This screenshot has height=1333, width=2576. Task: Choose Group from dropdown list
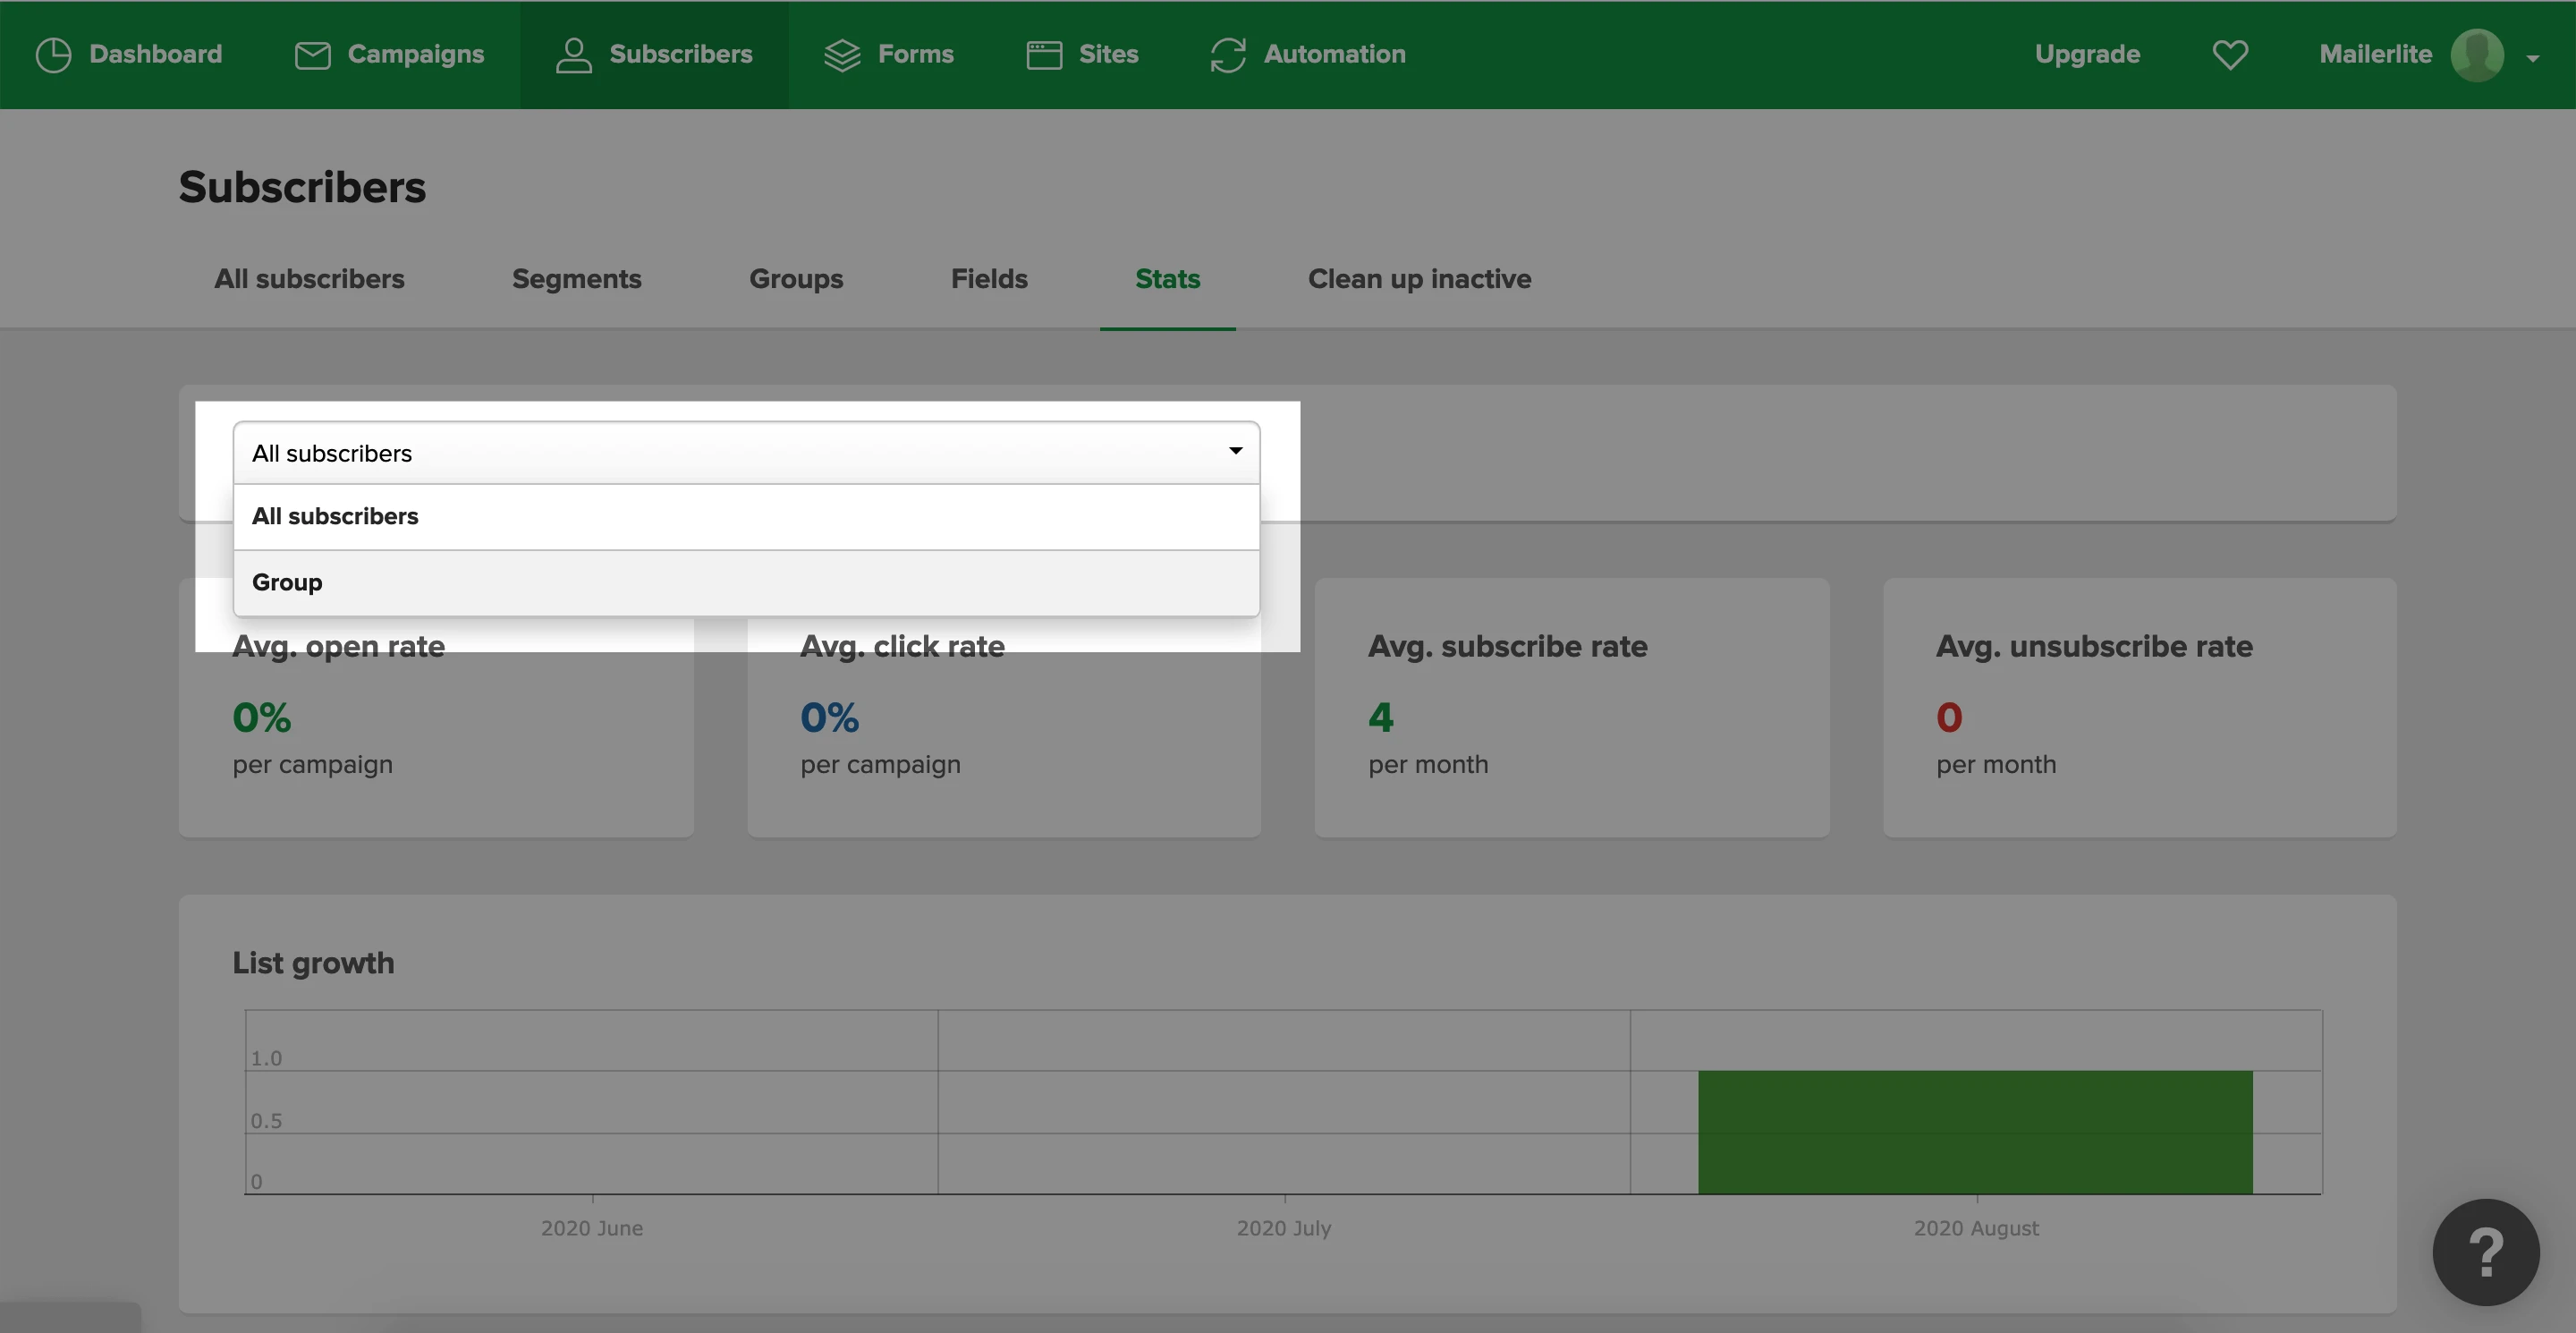coord(287,582)
